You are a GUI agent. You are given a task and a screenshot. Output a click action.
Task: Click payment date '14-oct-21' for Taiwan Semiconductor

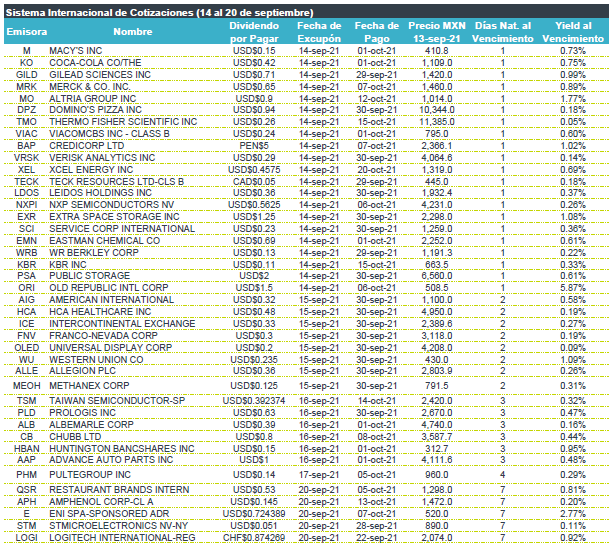coord(377,401)
